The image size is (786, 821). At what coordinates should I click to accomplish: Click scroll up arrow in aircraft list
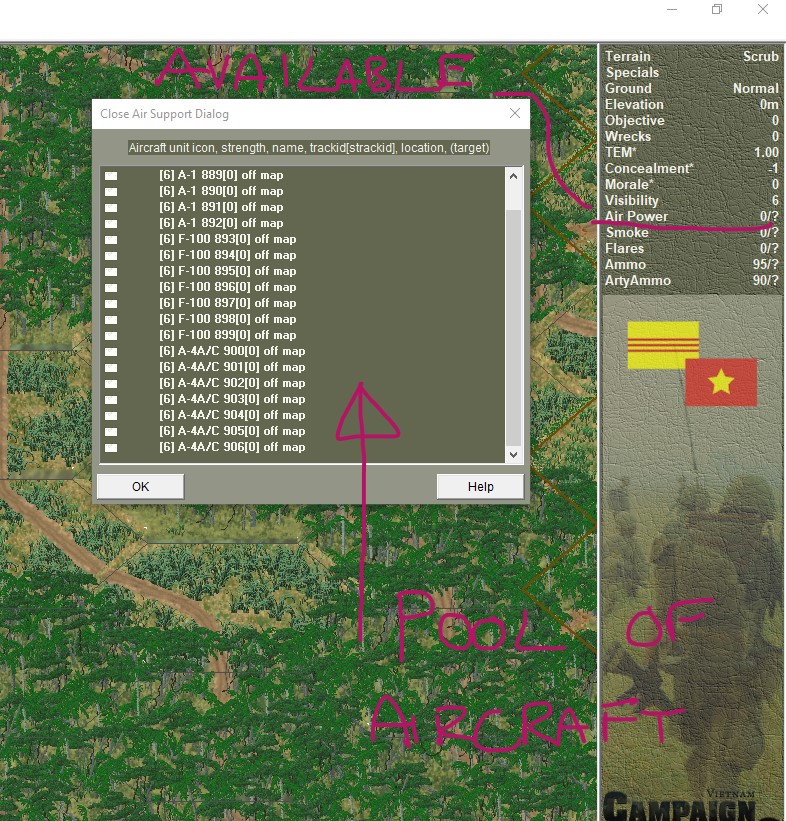tap(513, 176)
